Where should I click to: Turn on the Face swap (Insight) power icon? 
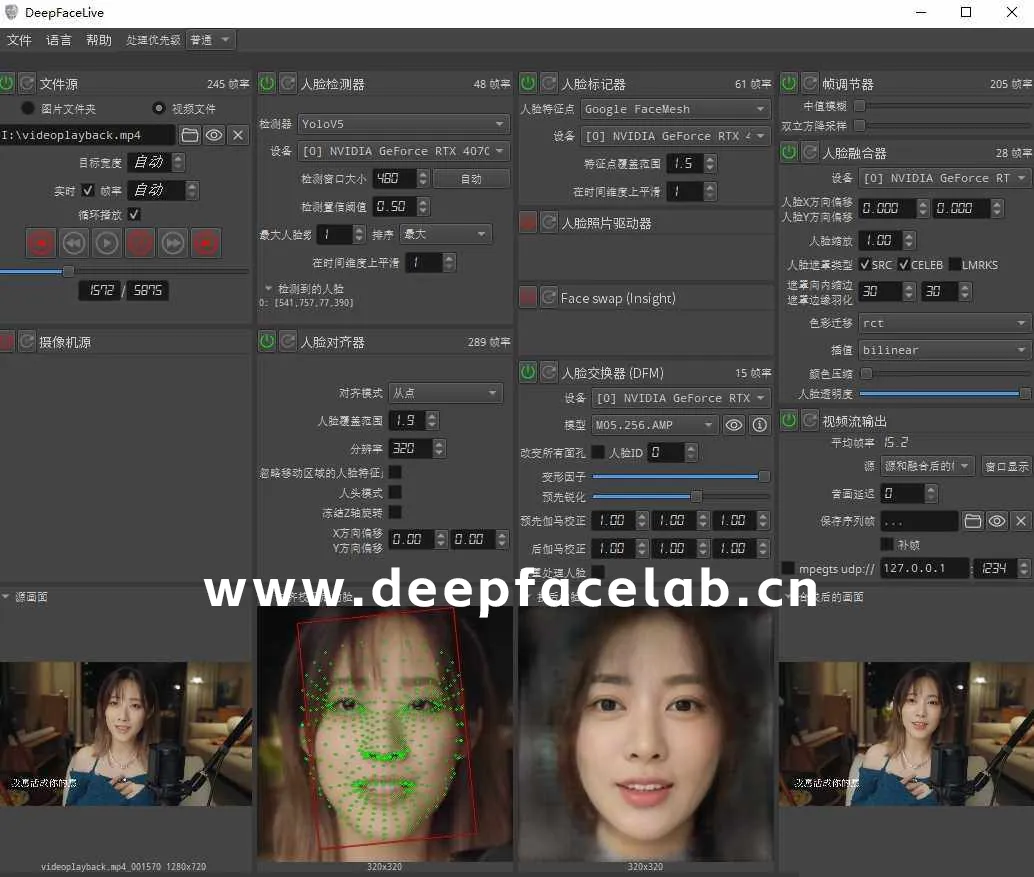coord(528,297)
